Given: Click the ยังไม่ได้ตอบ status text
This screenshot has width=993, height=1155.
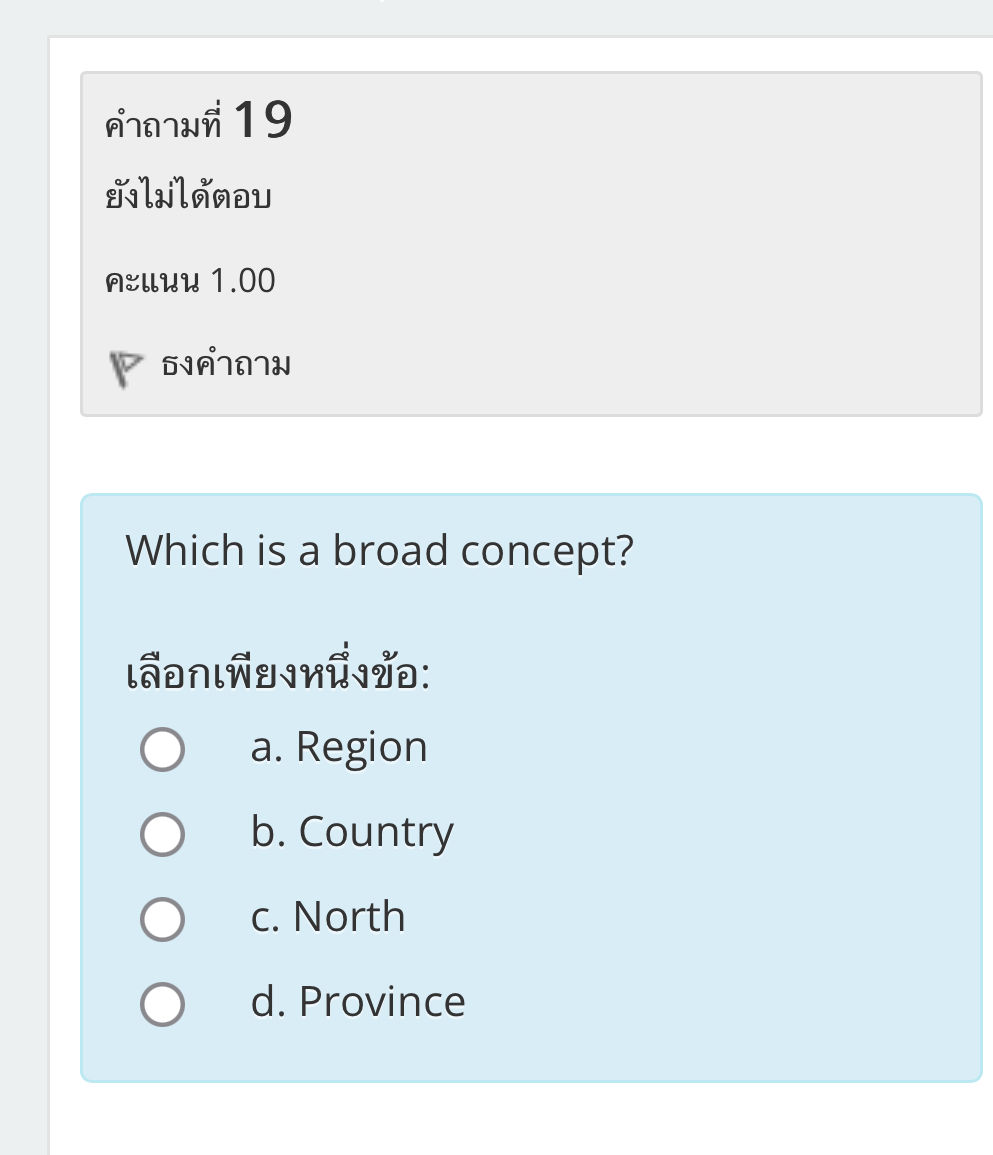Looking at the screenshot, I should click(187, 197).
